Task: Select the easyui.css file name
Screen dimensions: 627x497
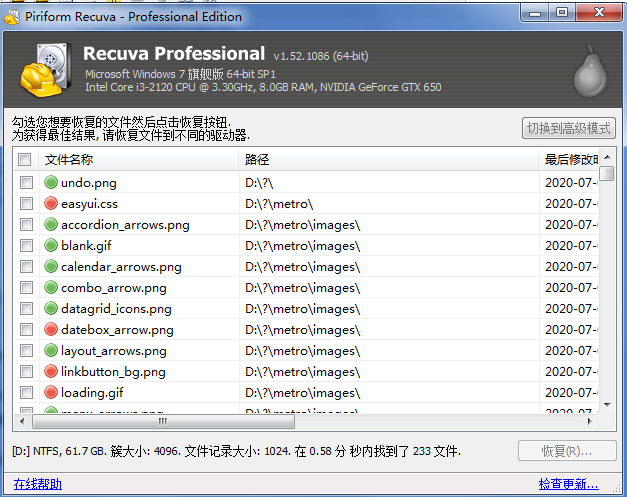Action: click(x=90, y=204)
